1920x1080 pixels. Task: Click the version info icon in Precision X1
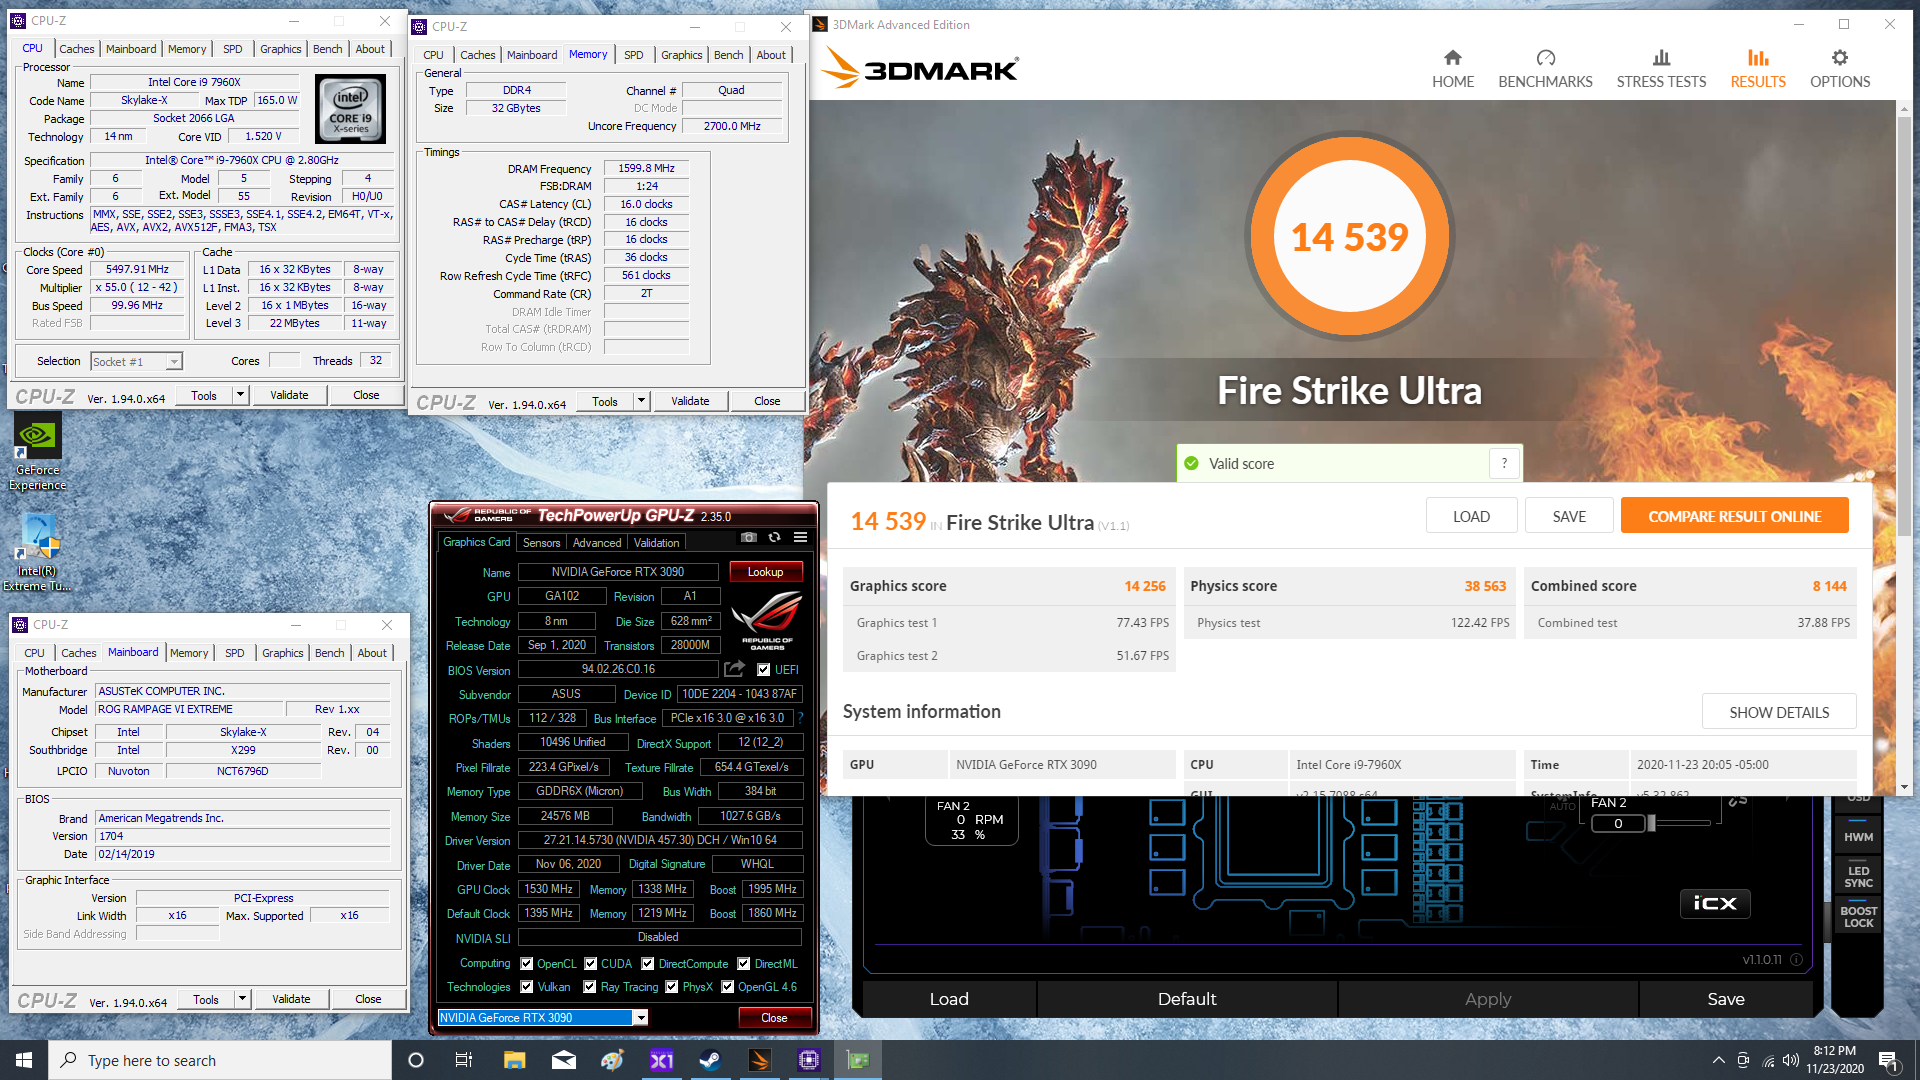click(x=1796, y=960)
